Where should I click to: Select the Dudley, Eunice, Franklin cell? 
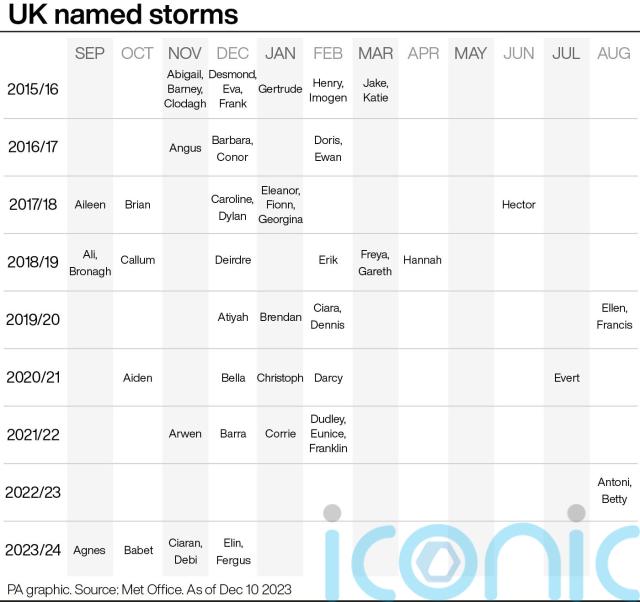pyautogui.click(x=328, y=433)
